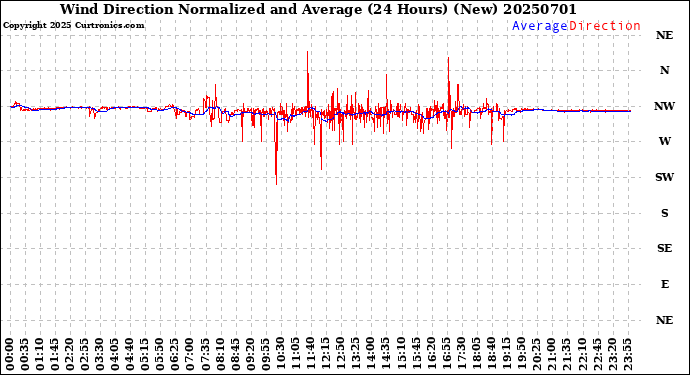Click the 15:45 time axis label
690x375 pixels.
click(416, 355)
